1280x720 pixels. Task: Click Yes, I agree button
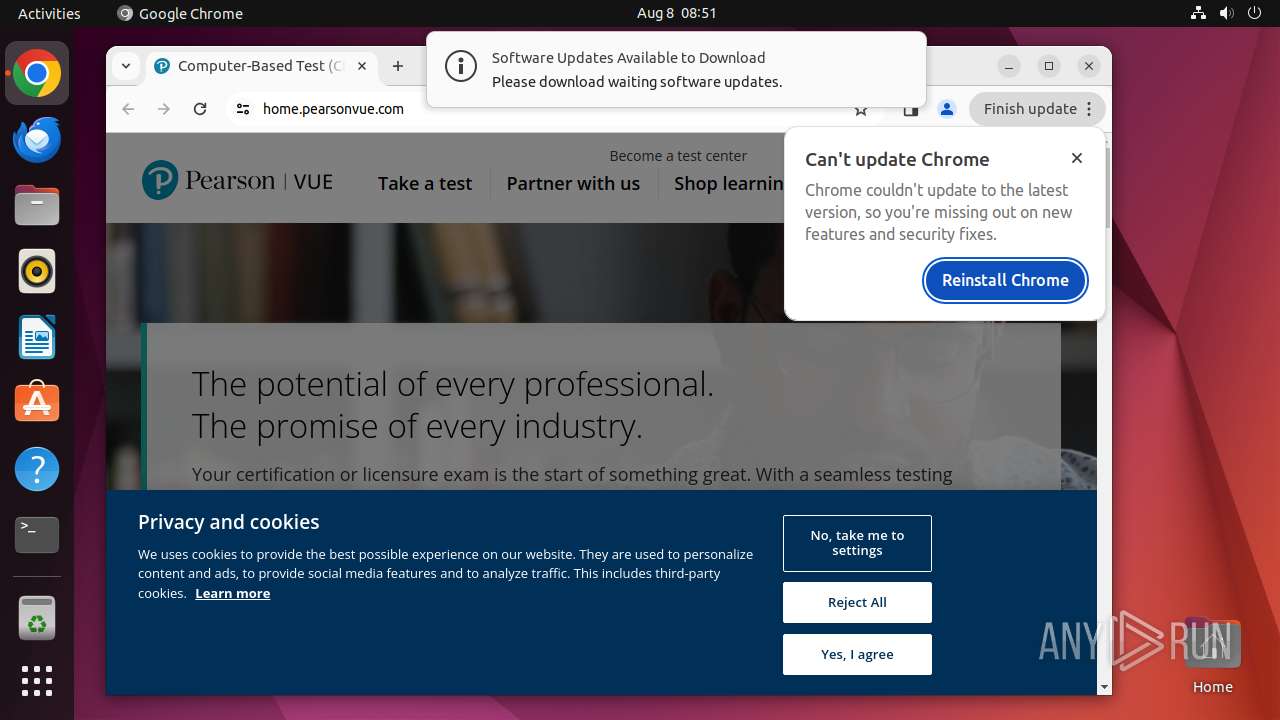[x=857, y=654]
